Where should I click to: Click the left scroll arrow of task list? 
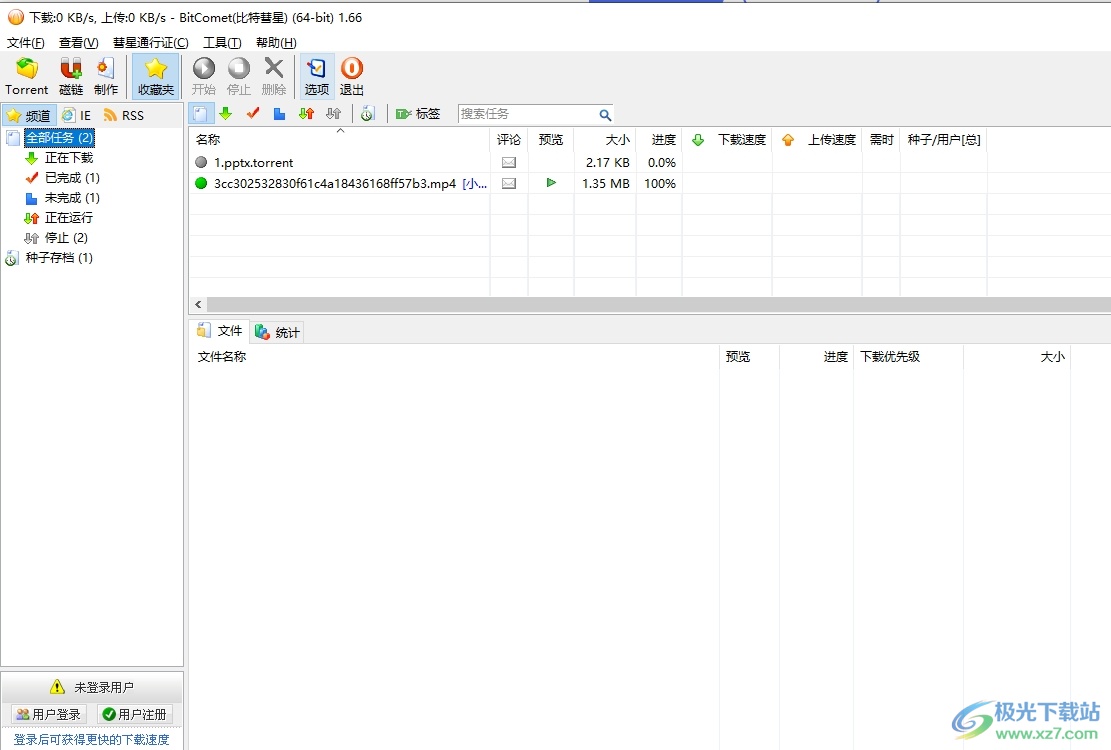click(x=198, y=305)
